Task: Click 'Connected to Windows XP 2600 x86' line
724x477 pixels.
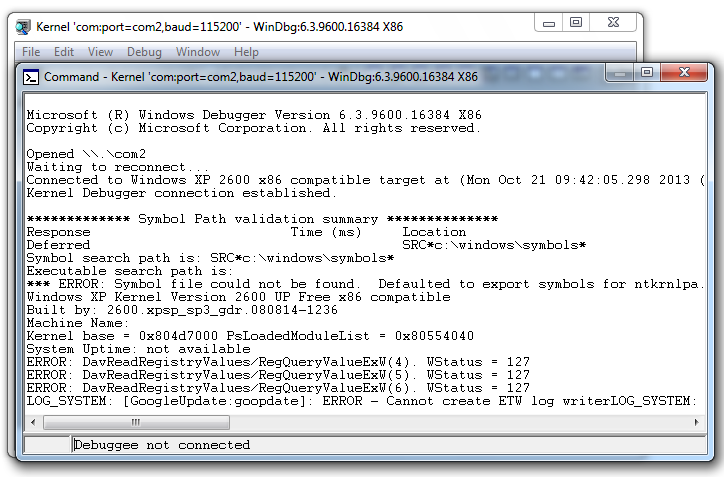Action: tap(365, 180)
